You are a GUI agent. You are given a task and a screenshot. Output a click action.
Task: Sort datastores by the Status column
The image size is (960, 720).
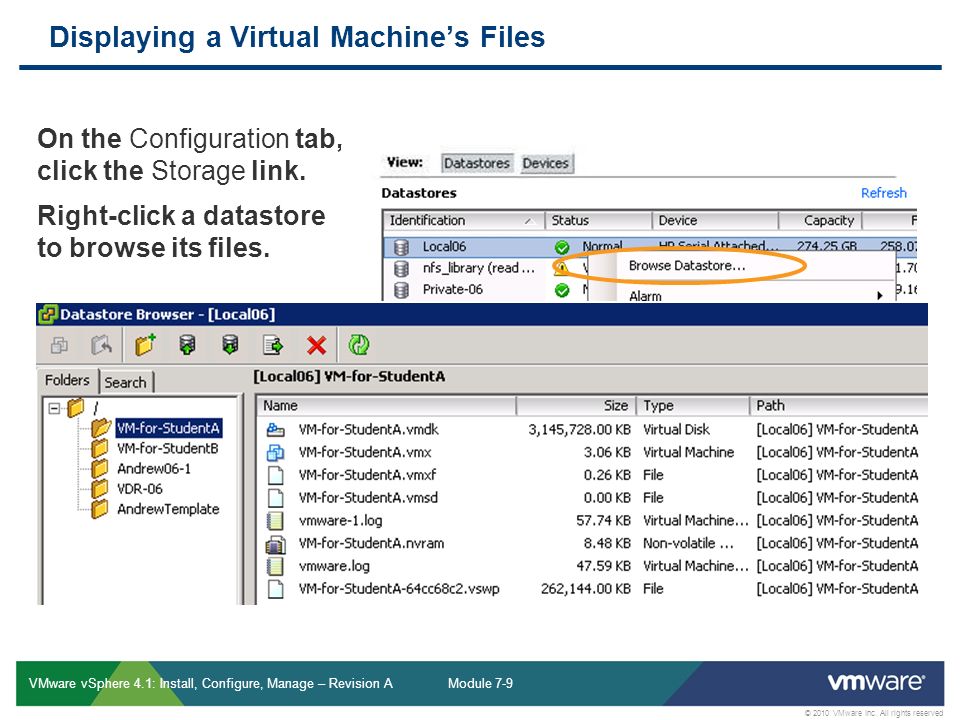click(x=598, y=220)
